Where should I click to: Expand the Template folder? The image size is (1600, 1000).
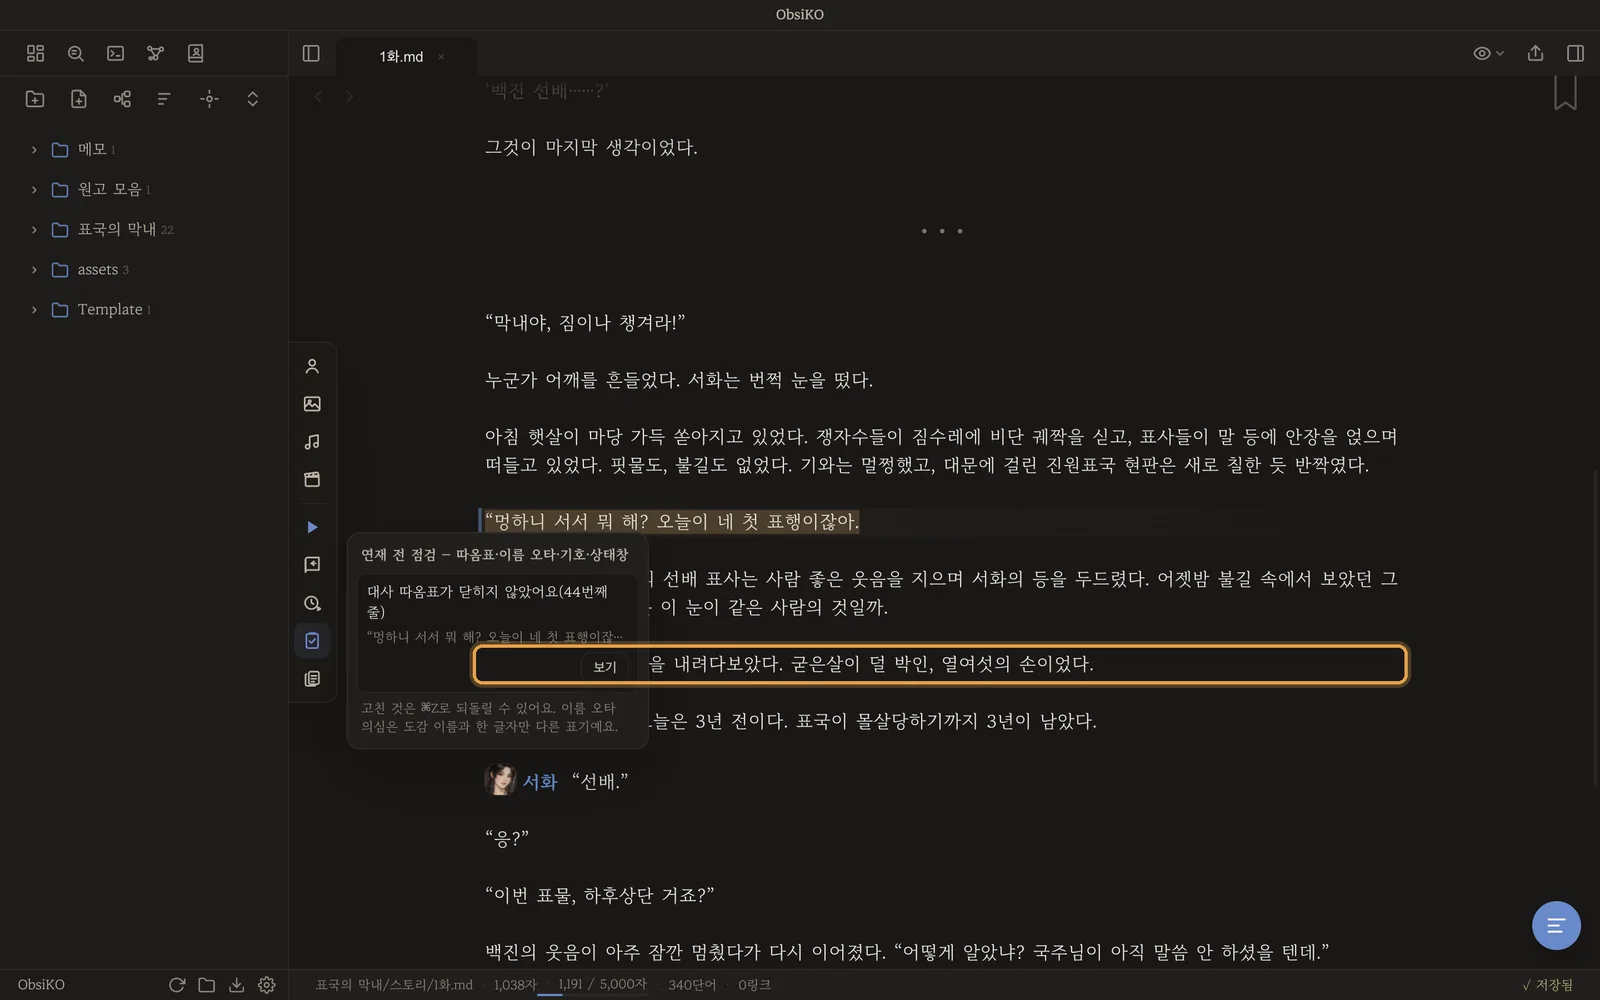(x=34, y=310)
